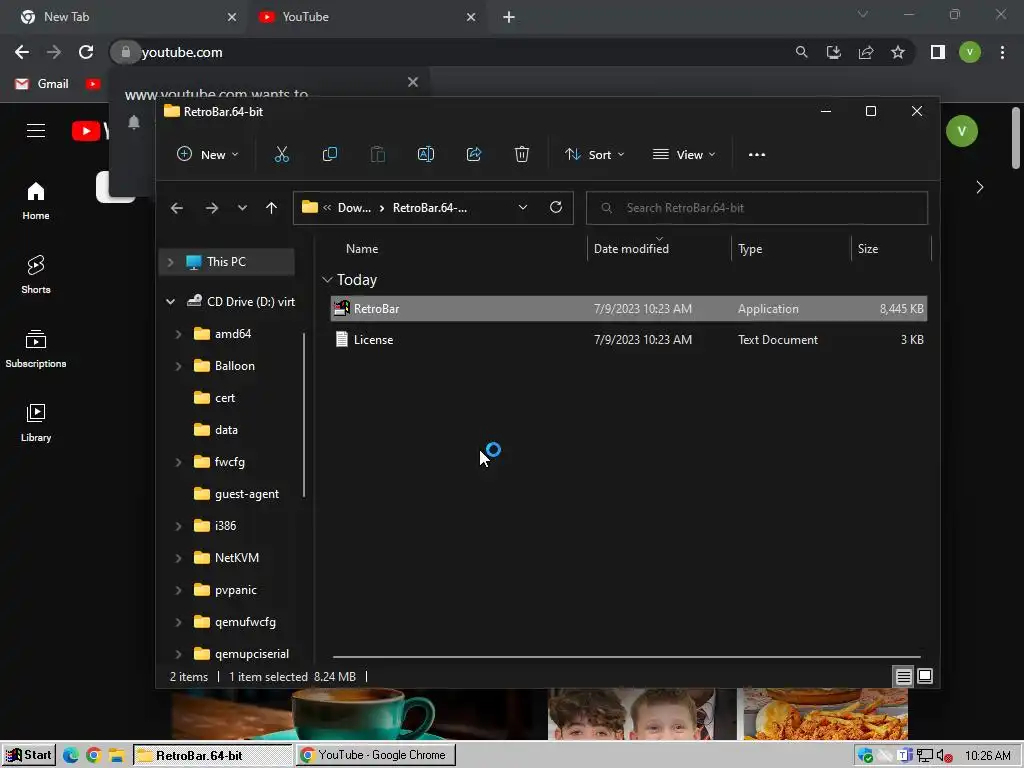Collapse CD Drive (D:) tree node

170,302
